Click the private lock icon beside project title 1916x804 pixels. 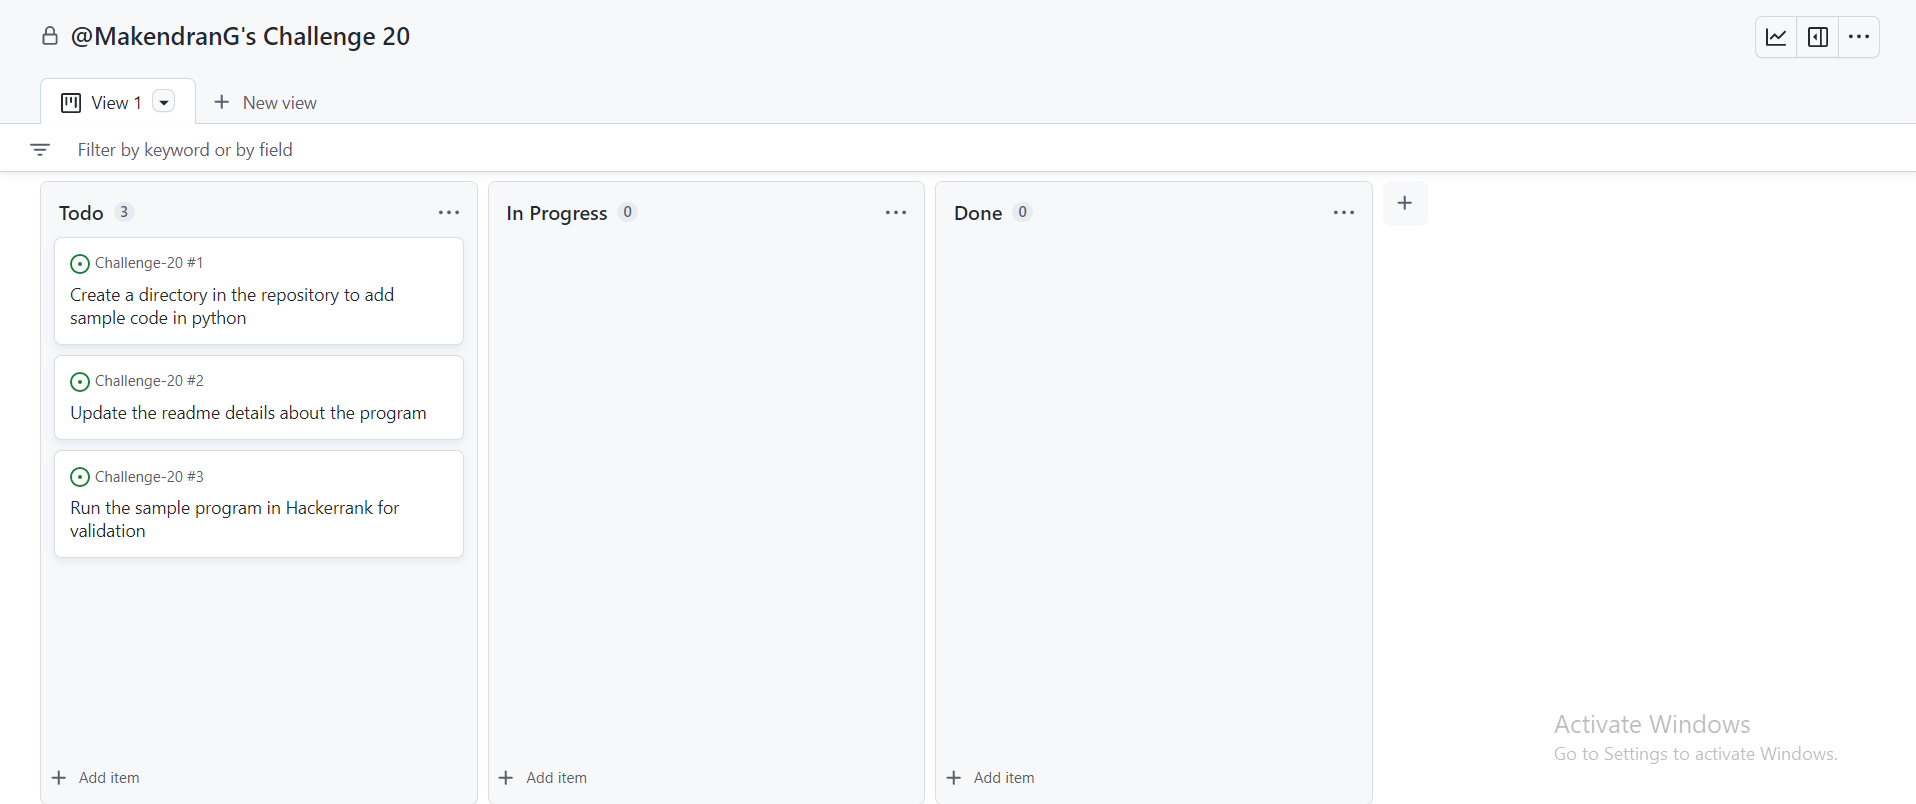tap(50, 36)
